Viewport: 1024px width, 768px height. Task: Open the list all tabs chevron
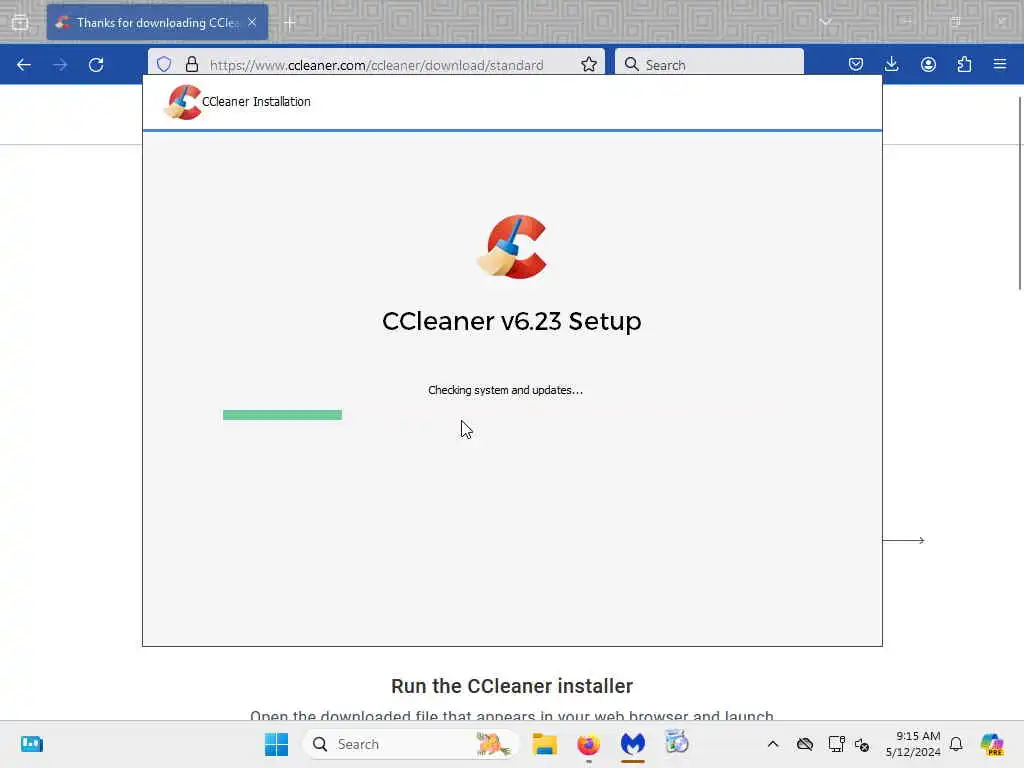click(x=825, y=22)
